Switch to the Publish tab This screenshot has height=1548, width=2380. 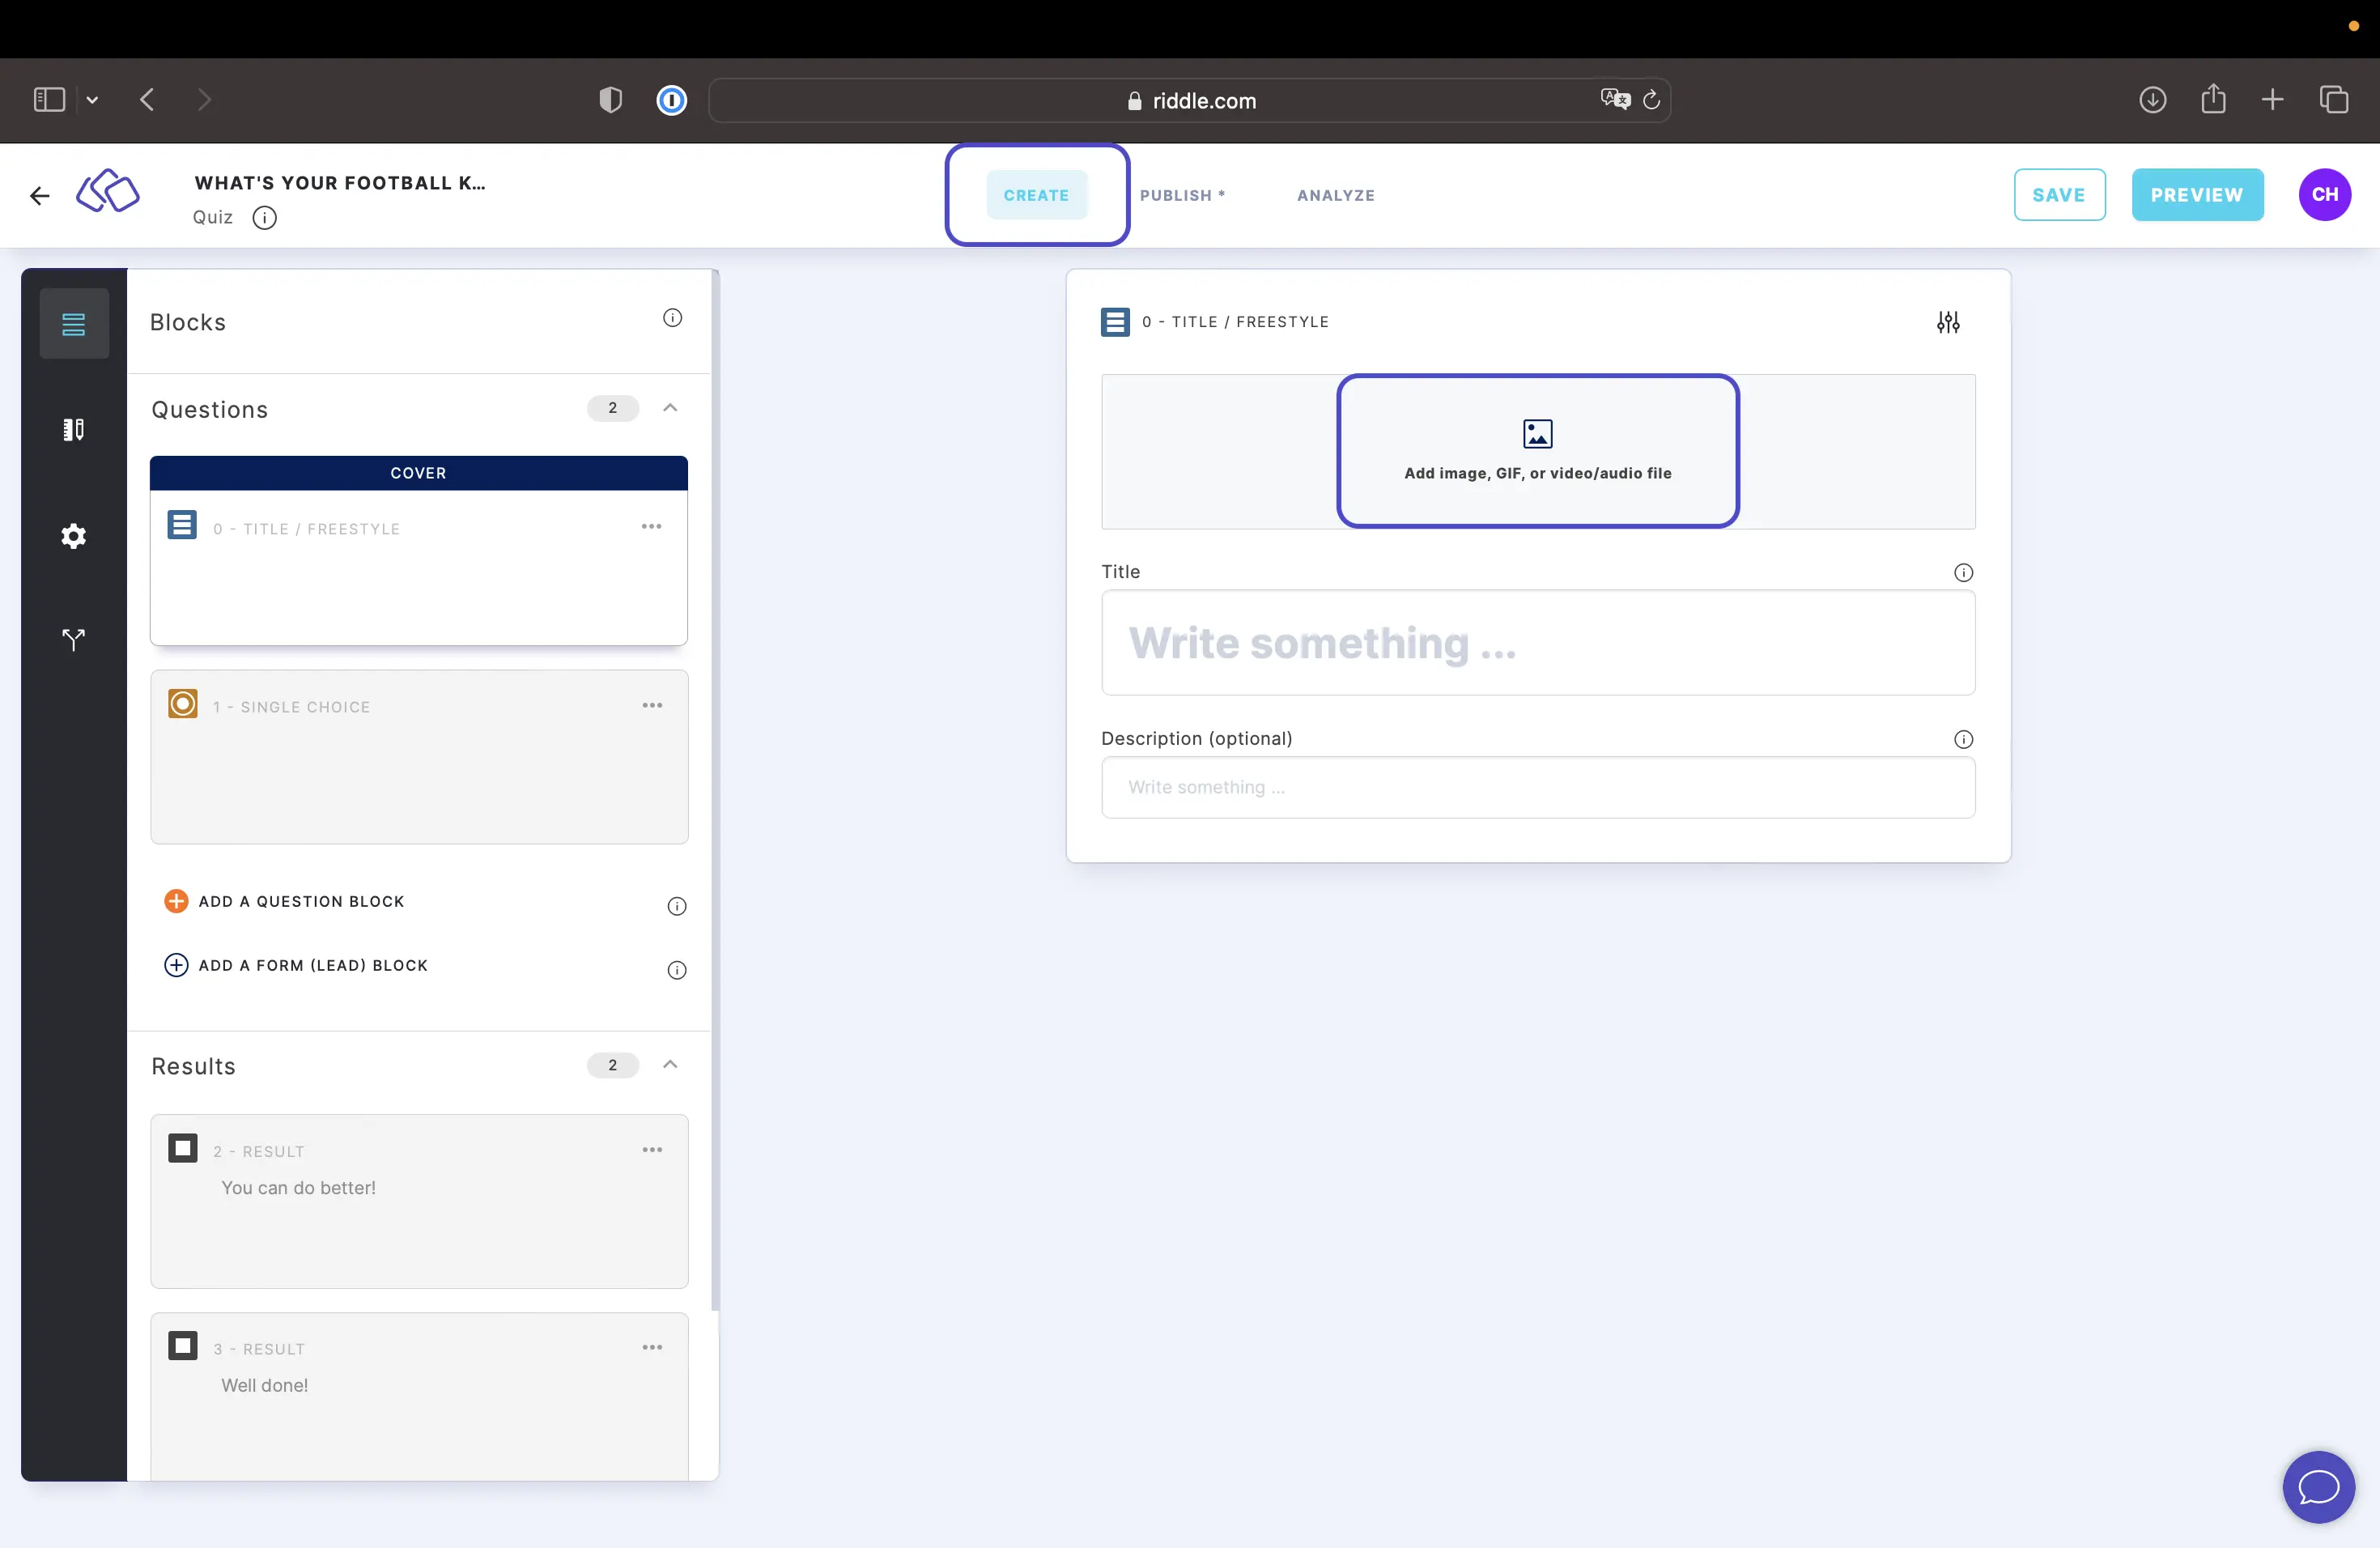tap(1182, 196)
